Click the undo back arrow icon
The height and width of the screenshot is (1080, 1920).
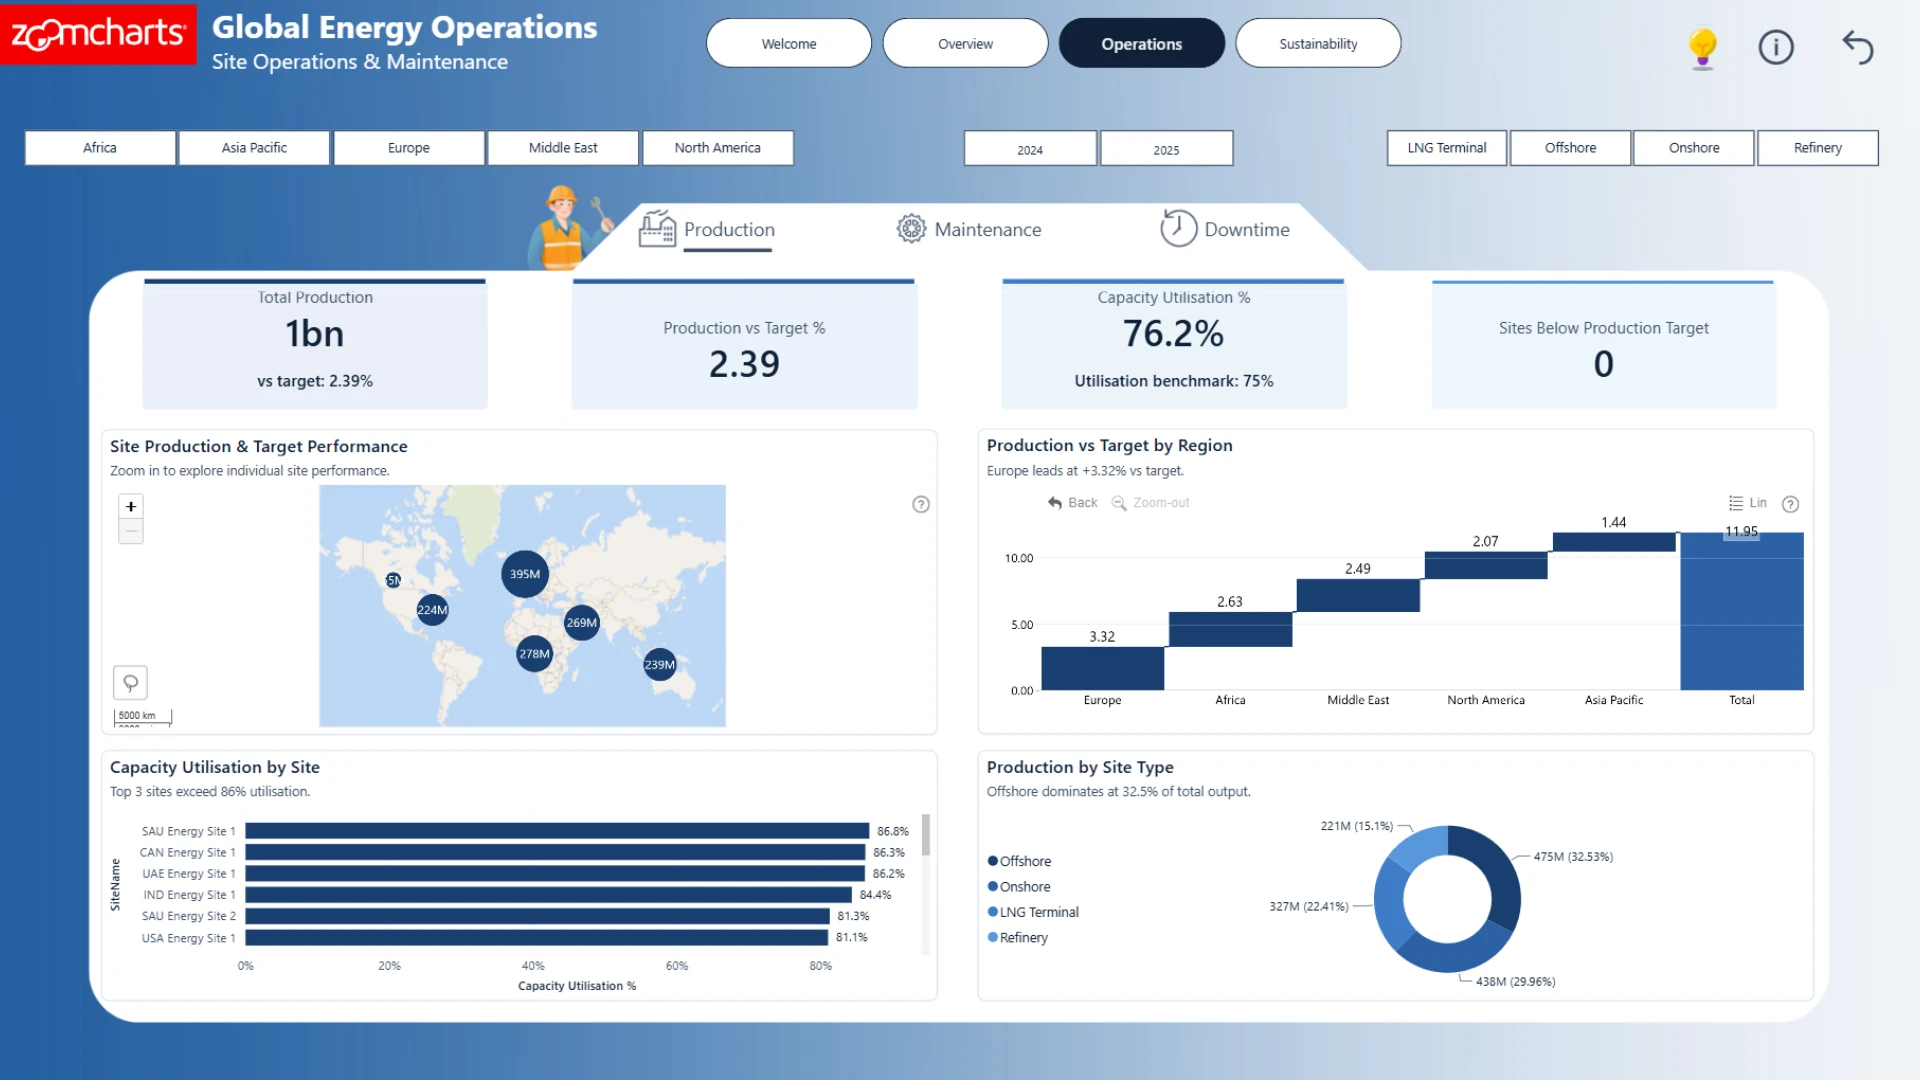tap(1857, 47)
